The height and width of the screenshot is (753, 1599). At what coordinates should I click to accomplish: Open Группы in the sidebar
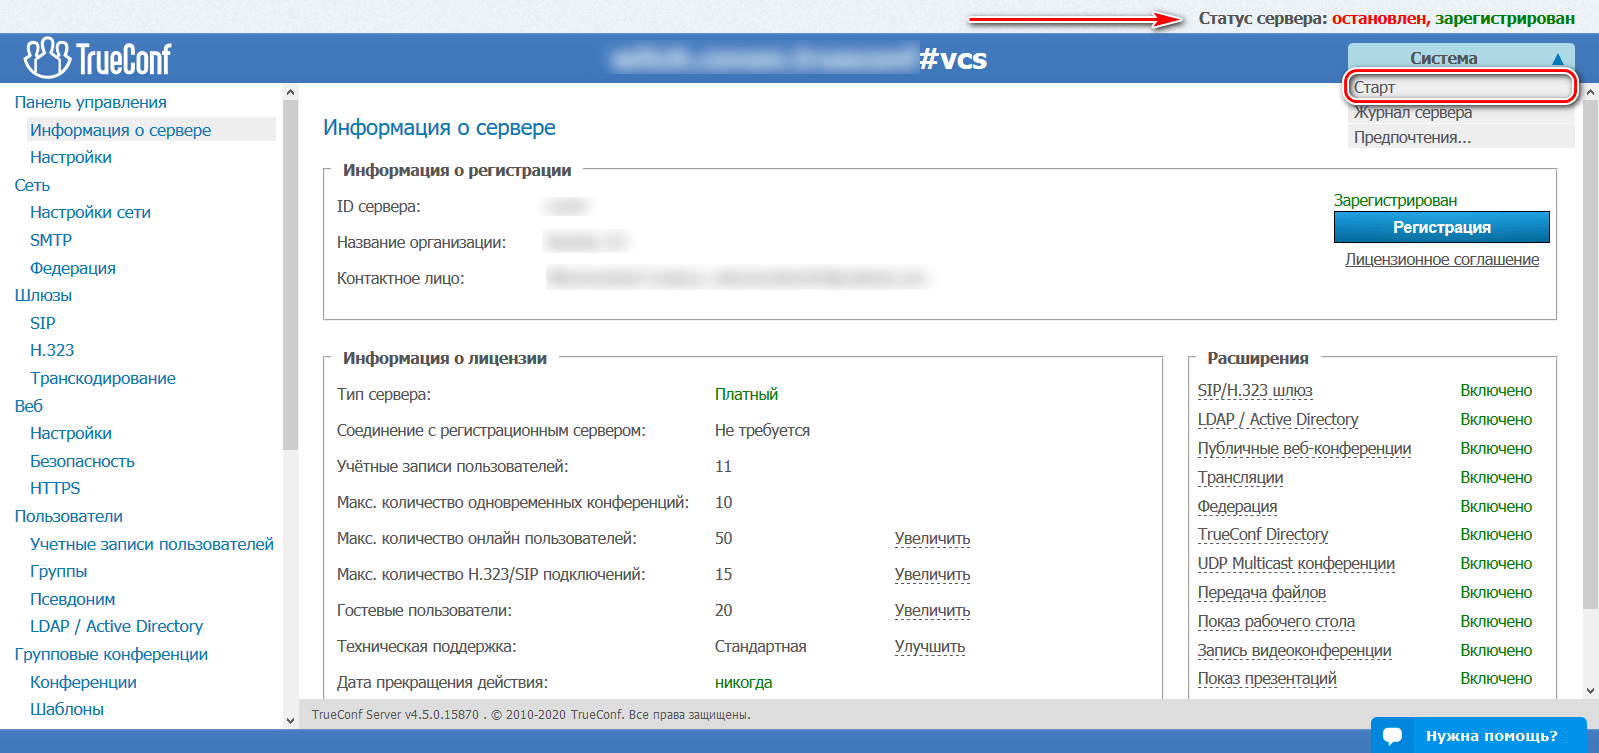click(x=58, y=571)
